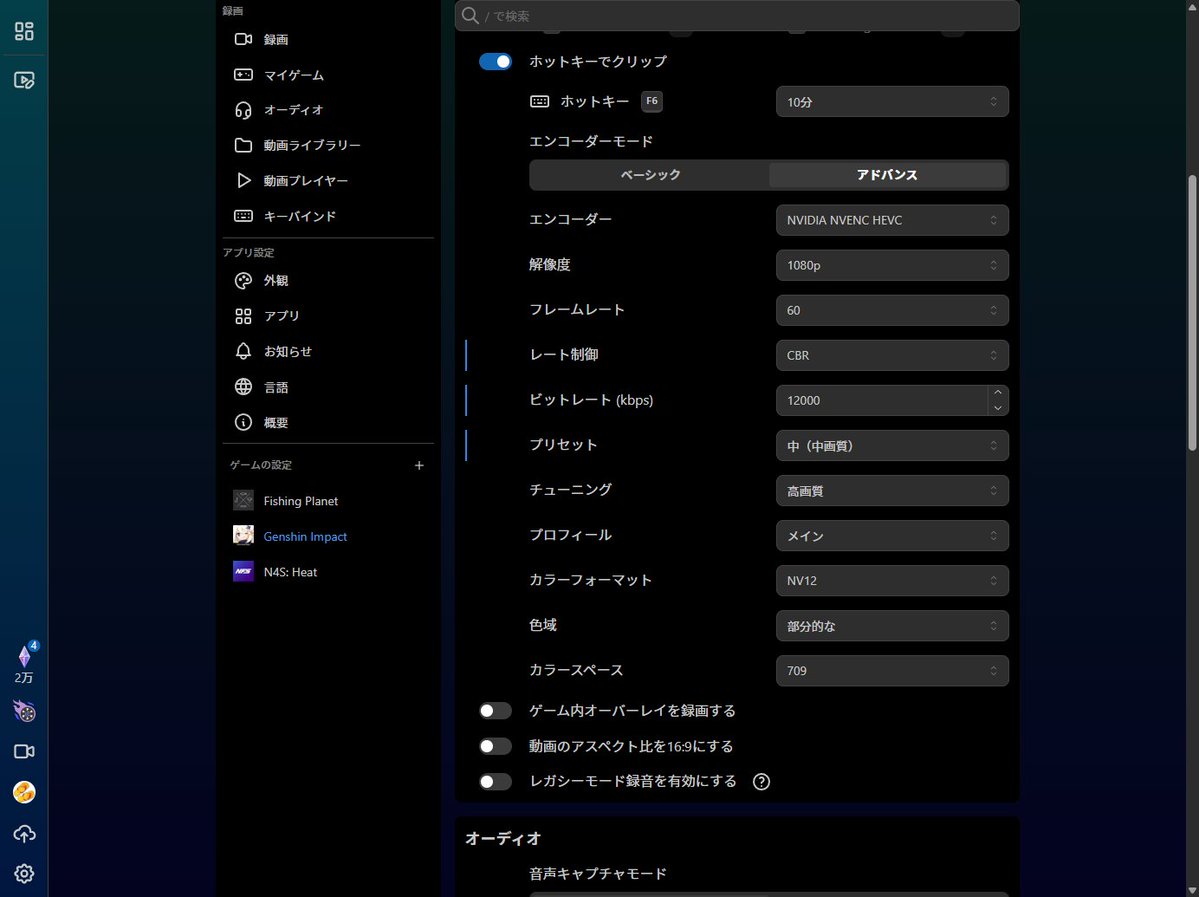1199x897 pixels.
Task: Switch encoder mode to アドバンス
Action: 887,174
